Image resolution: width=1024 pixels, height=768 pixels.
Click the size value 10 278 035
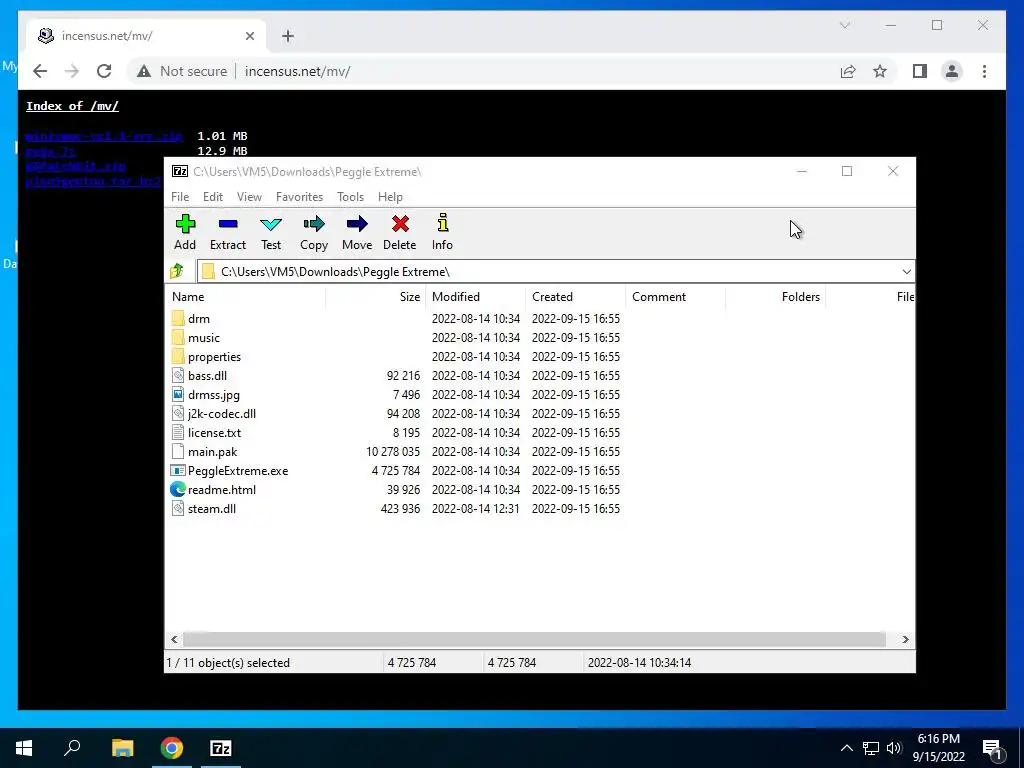tap(393, 452)
